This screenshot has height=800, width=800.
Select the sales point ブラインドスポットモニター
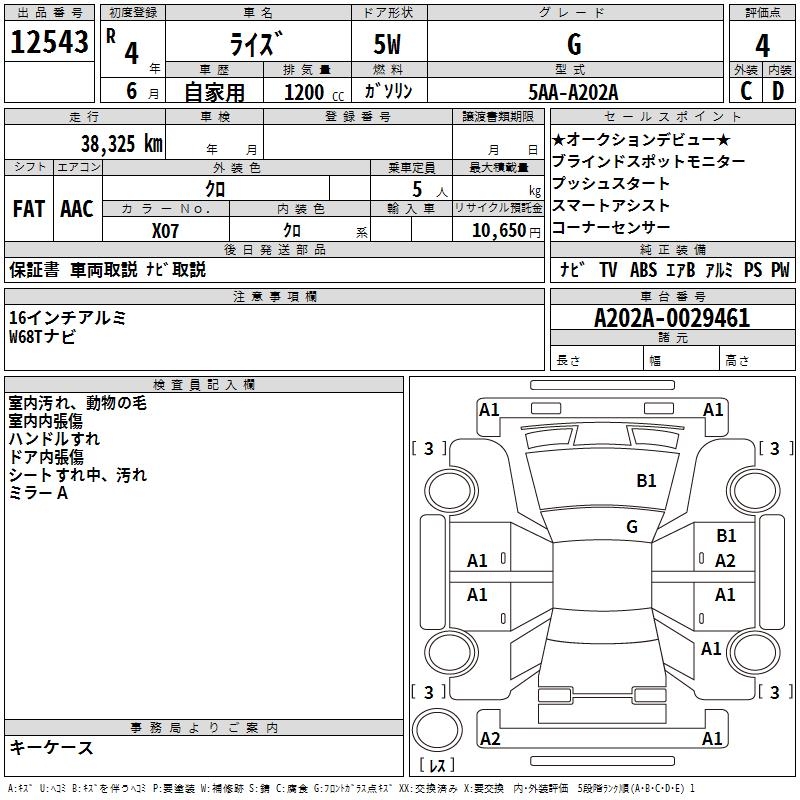[648, 161]
